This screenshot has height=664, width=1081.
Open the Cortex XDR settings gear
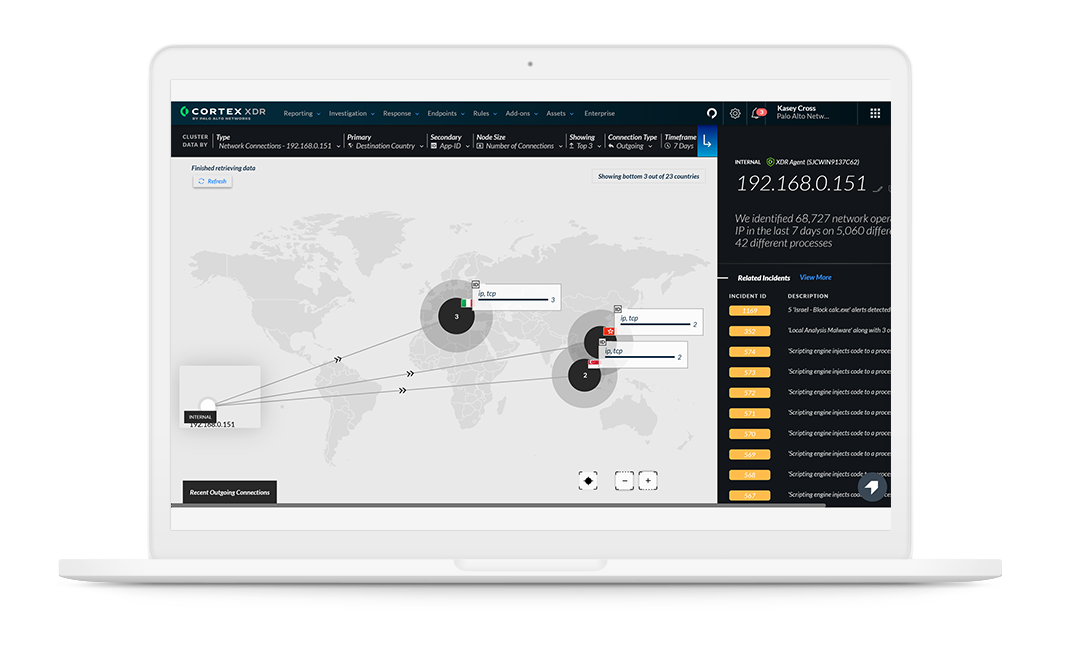tap(735, 113)
